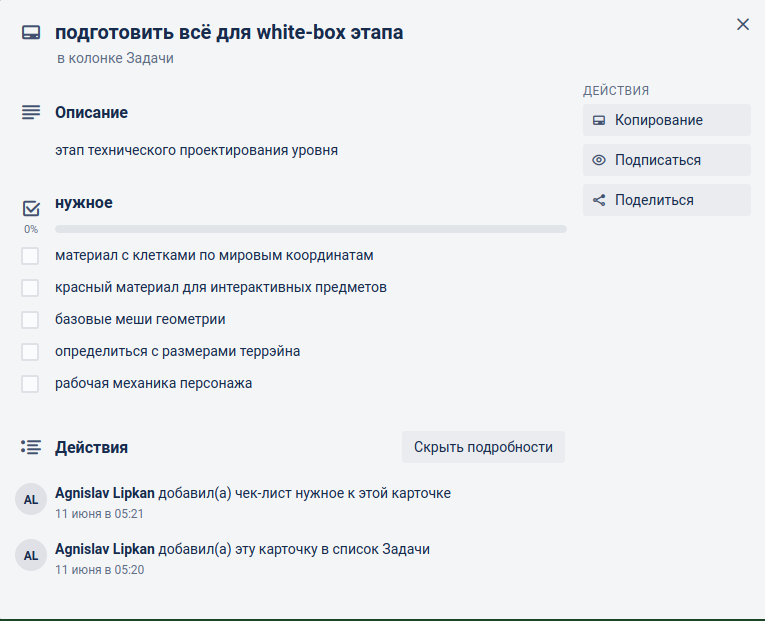The height and width of the screenshot is (621, 765).
Task: Click Подписаться to watch the card
Action: coord(666,160)
